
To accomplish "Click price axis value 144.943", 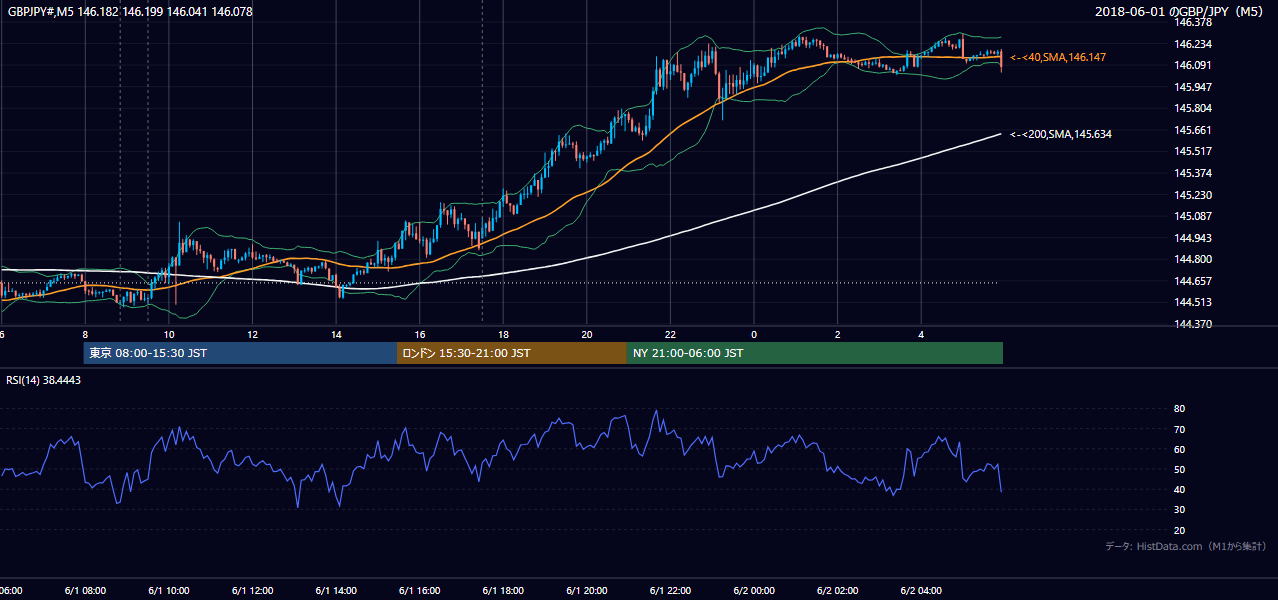I will pyautogui.click(x=1193, y=238).
